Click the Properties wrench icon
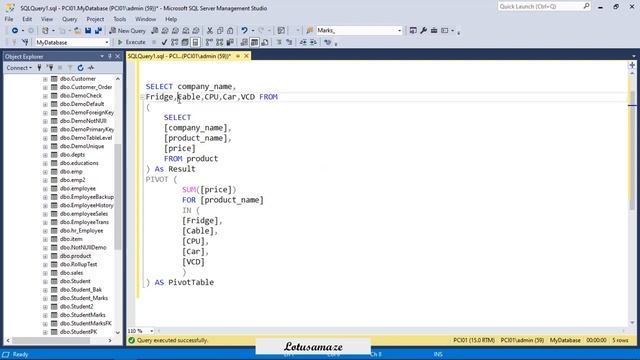This screenshot has height=360, width=640. [x=424, y=31]
